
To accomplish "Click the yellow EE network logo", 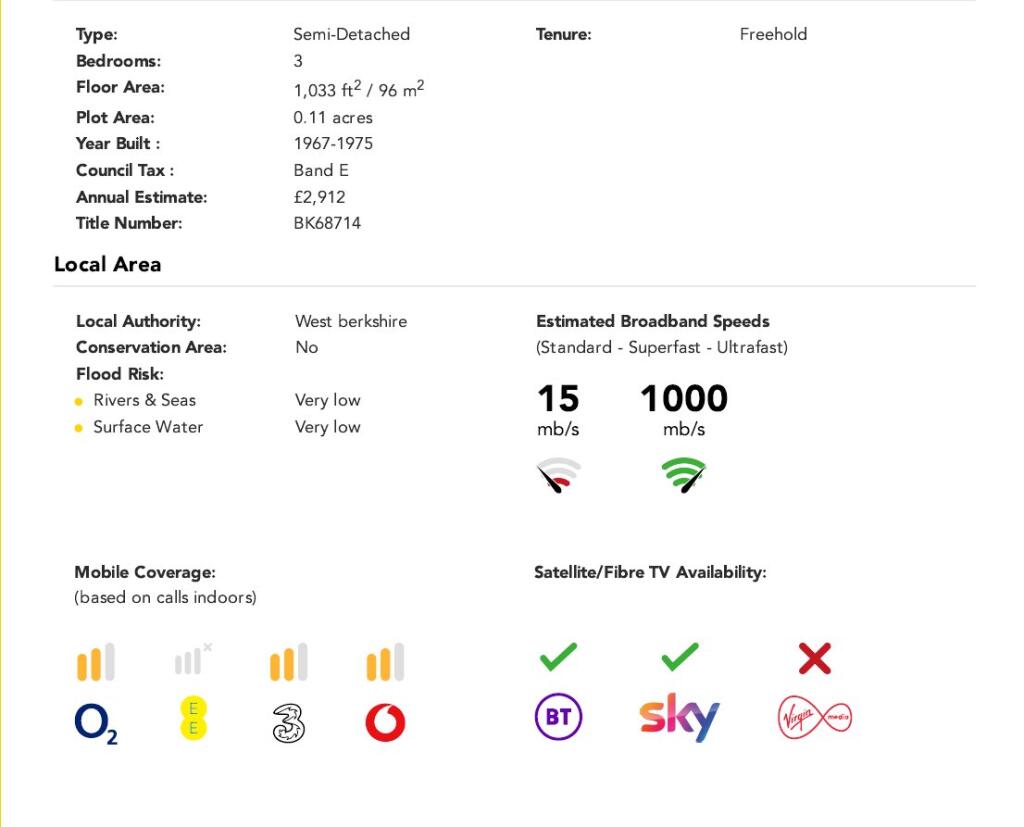I will (x=192, y=719).
